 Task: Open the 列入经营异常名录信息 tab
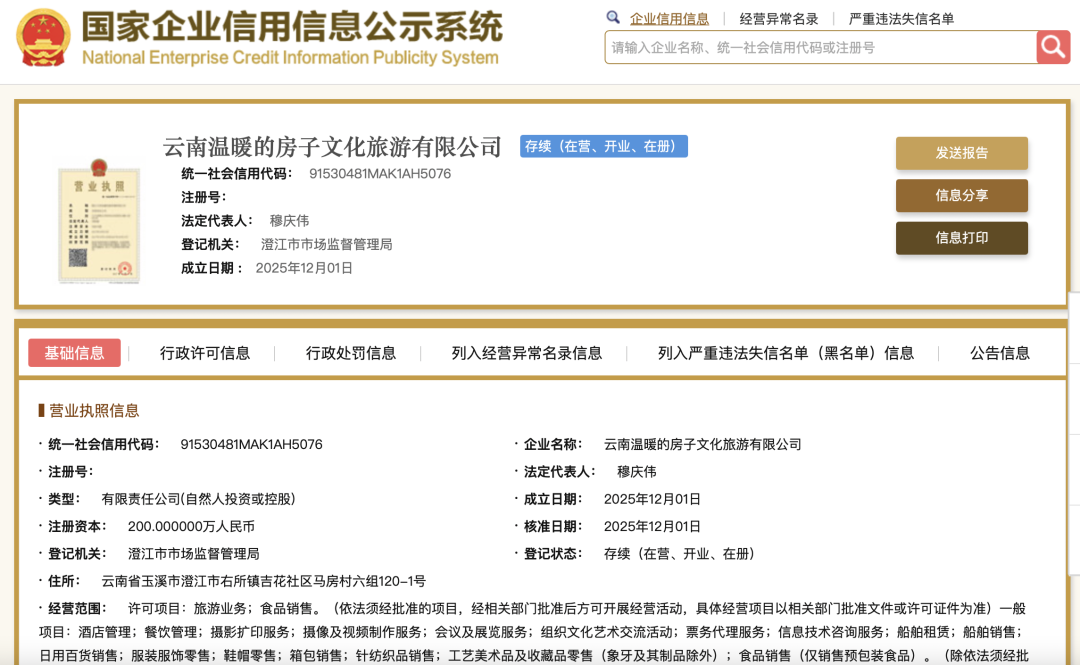pyautogui.click(x=527, y=353)
